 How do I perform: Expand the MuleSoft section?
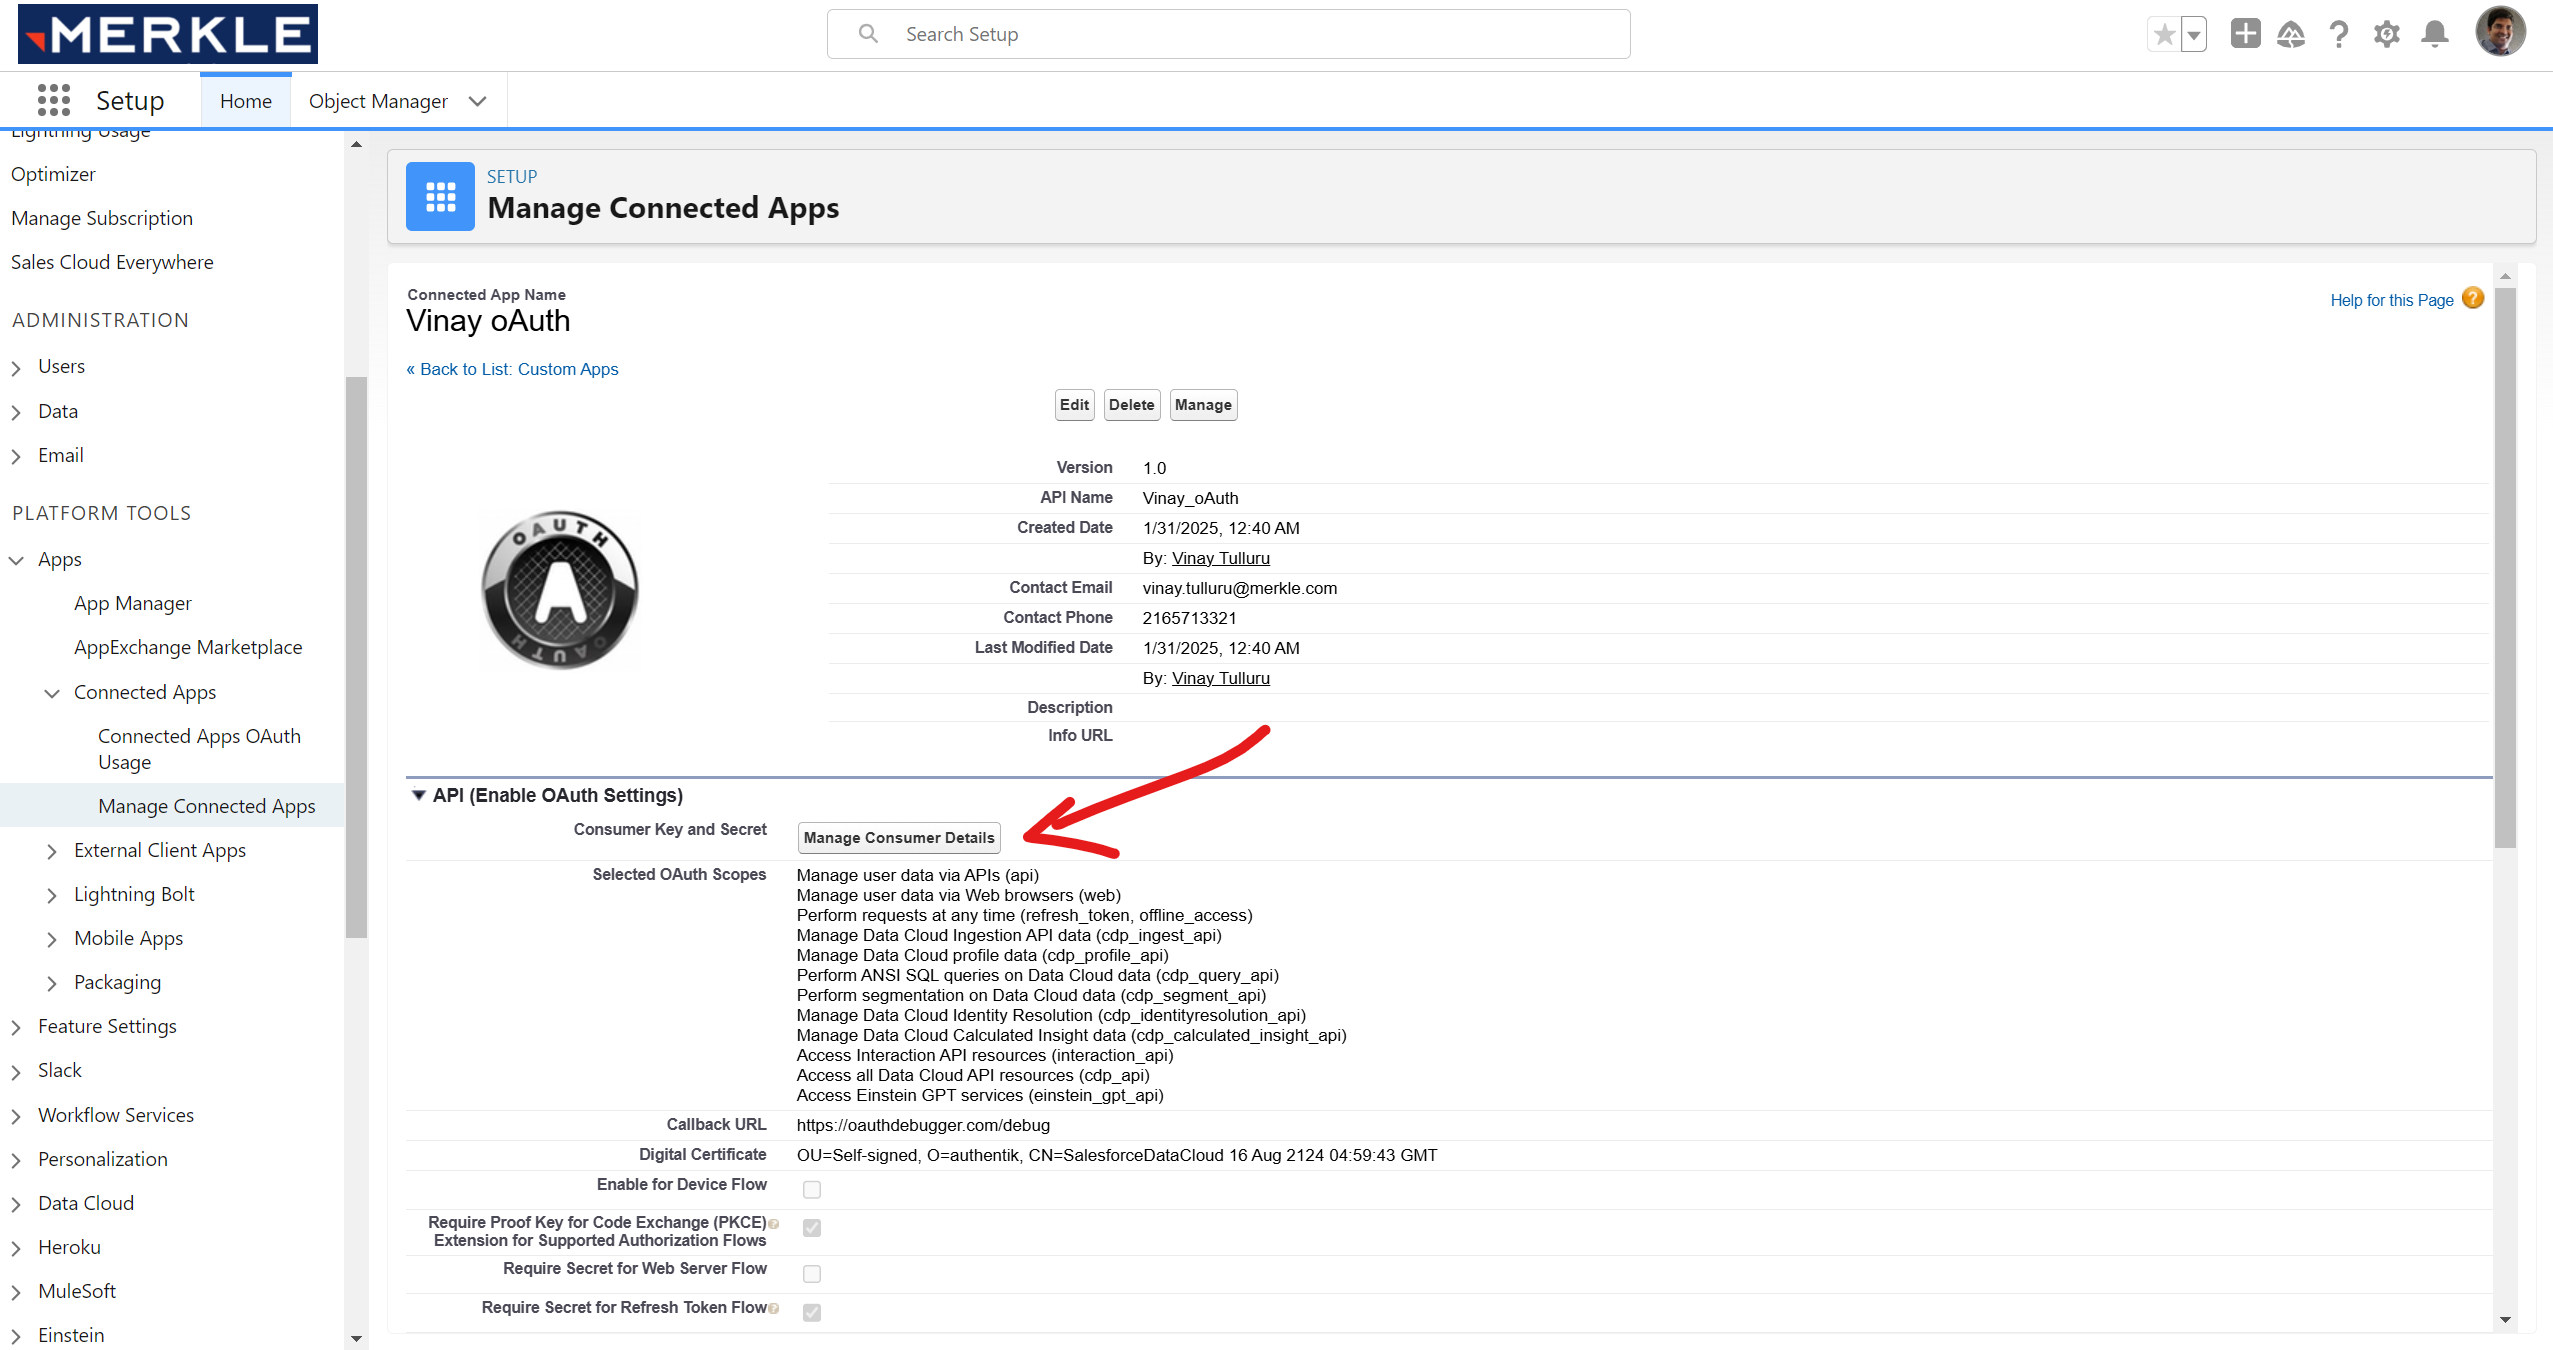(16, 1292)
